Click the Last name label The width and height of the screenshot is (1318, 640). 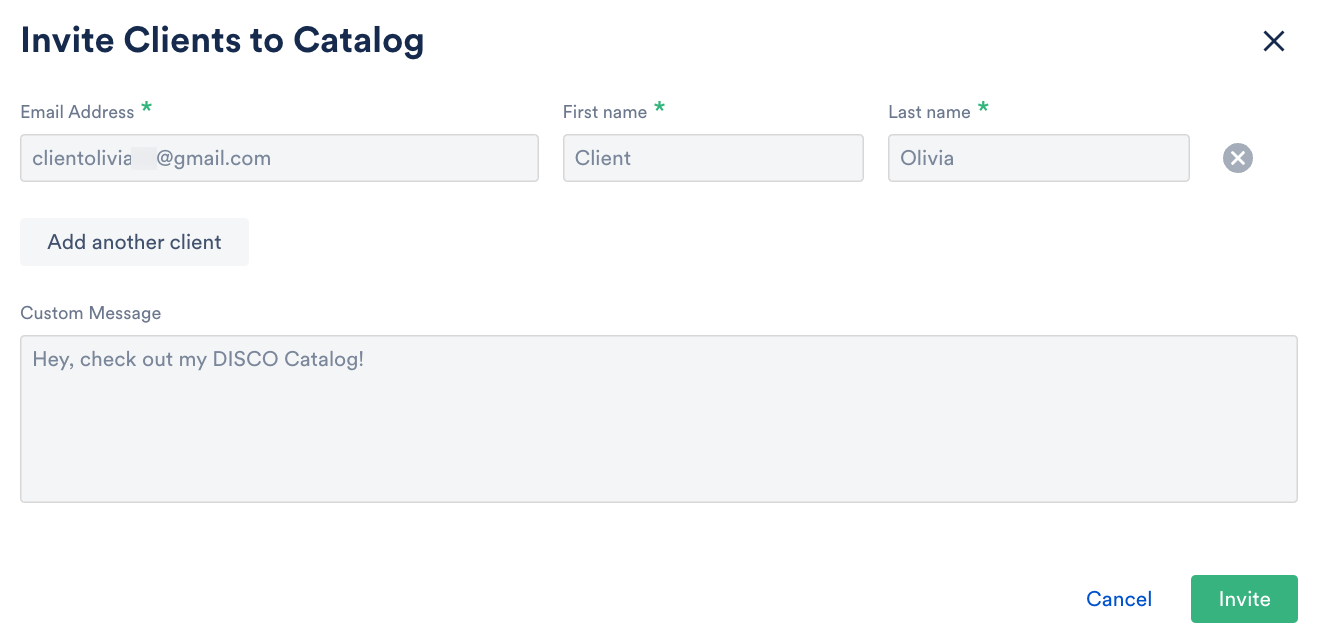coord(929,112)
